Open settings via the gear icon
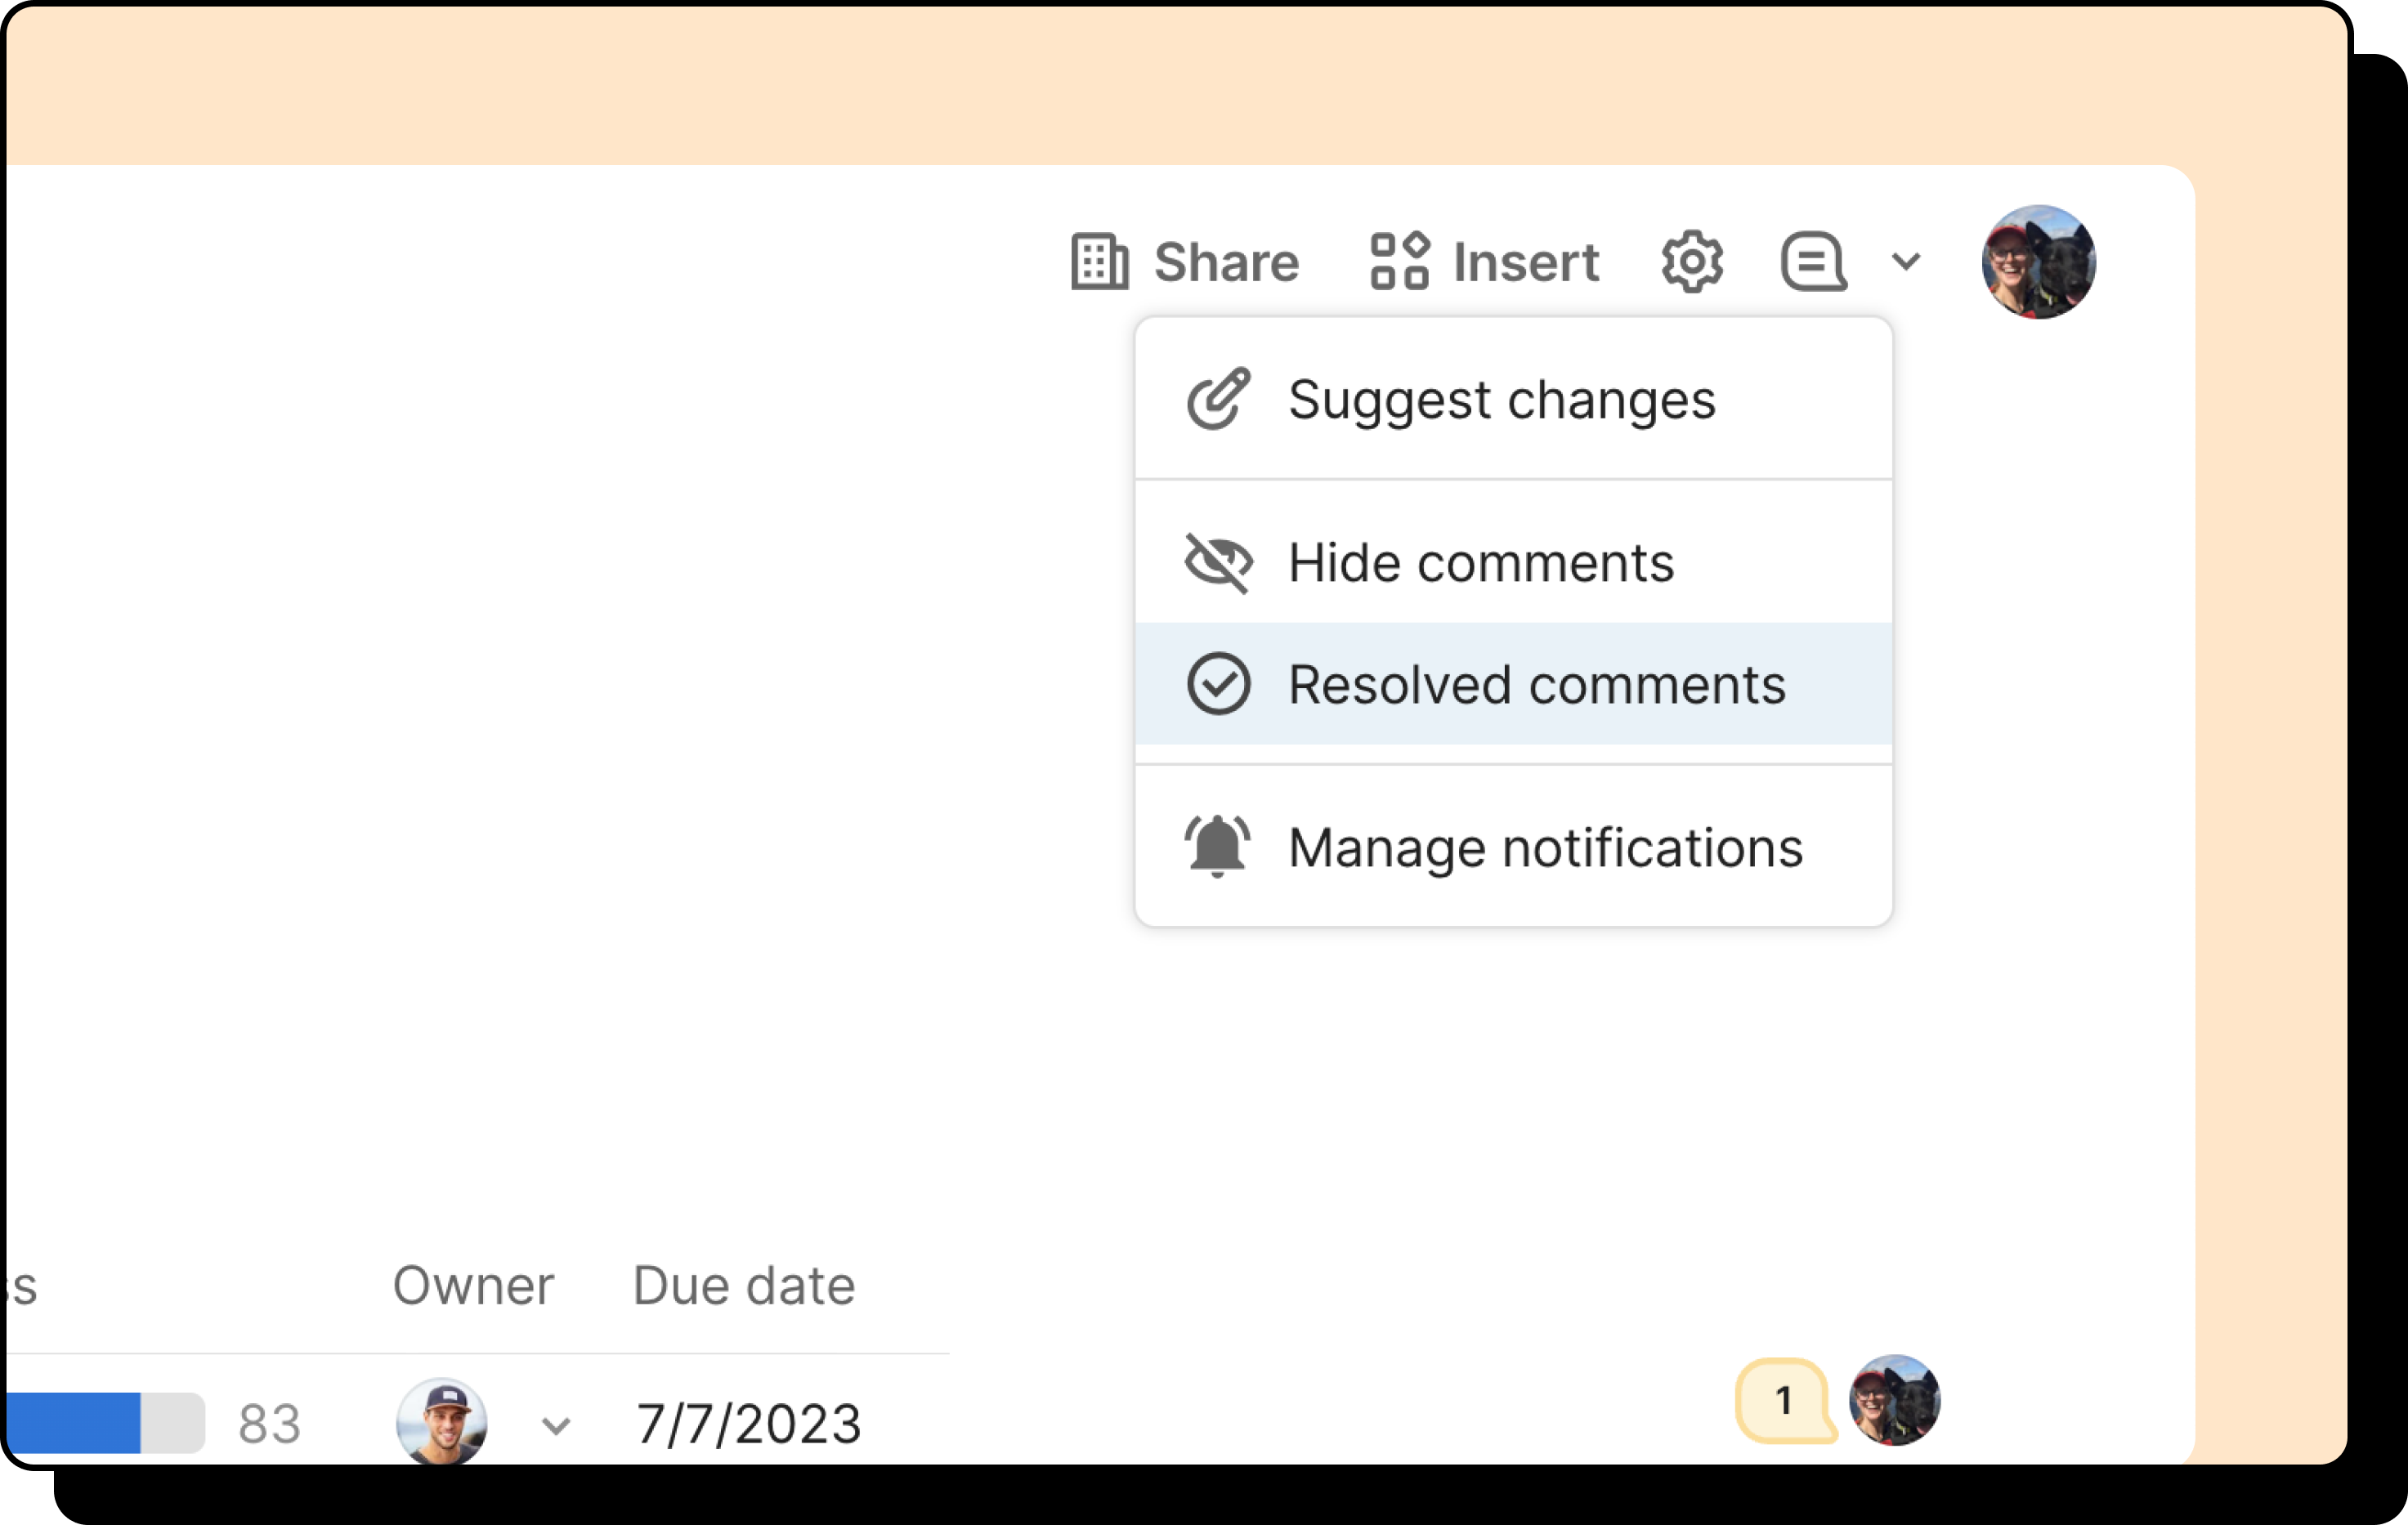2408x1525 pixels. click(1691, 262)
